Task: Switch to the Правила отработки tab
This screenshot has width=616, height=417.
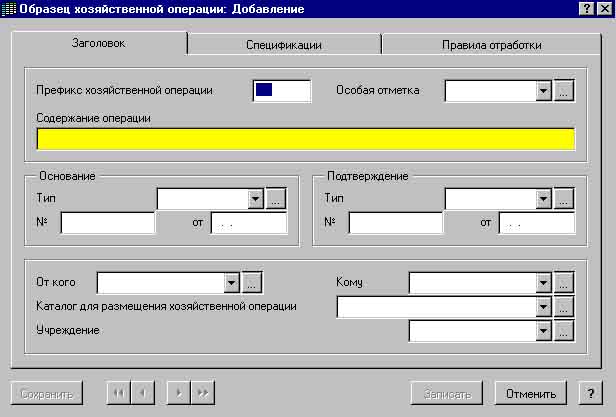Action: [x=491, y=45]
